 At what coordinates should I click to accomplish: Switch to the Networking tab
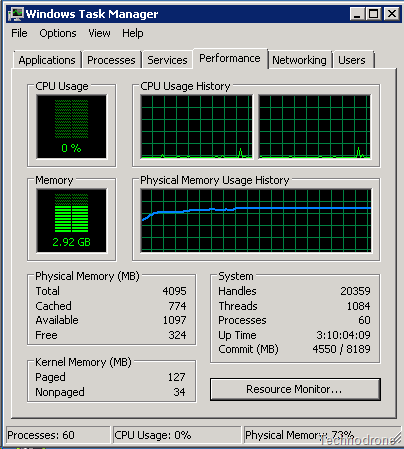coord(299,60)
